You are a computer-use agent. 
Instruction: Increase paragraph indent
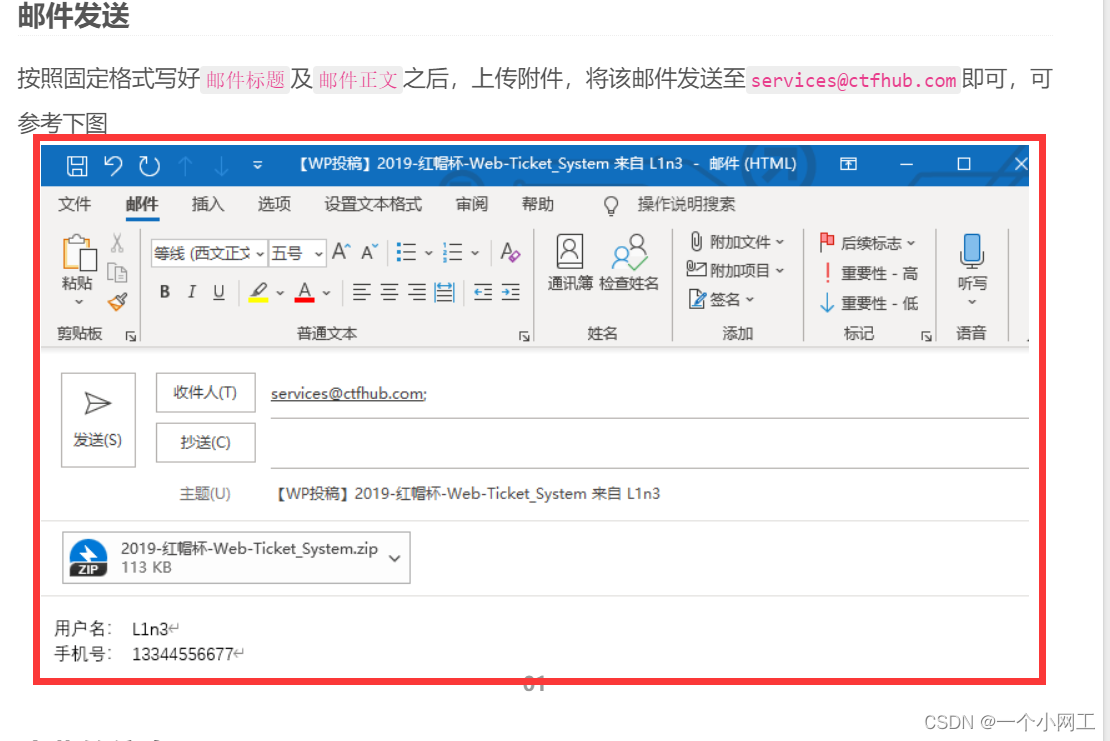[x=511, y=292]
